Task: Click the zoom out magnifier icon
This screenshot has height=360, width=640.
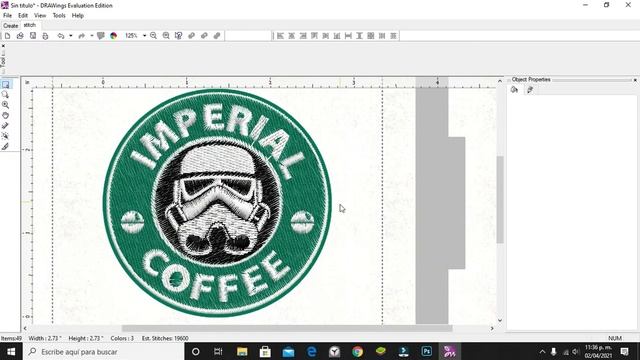Action: pyautogui.click(x=153, y=36)
